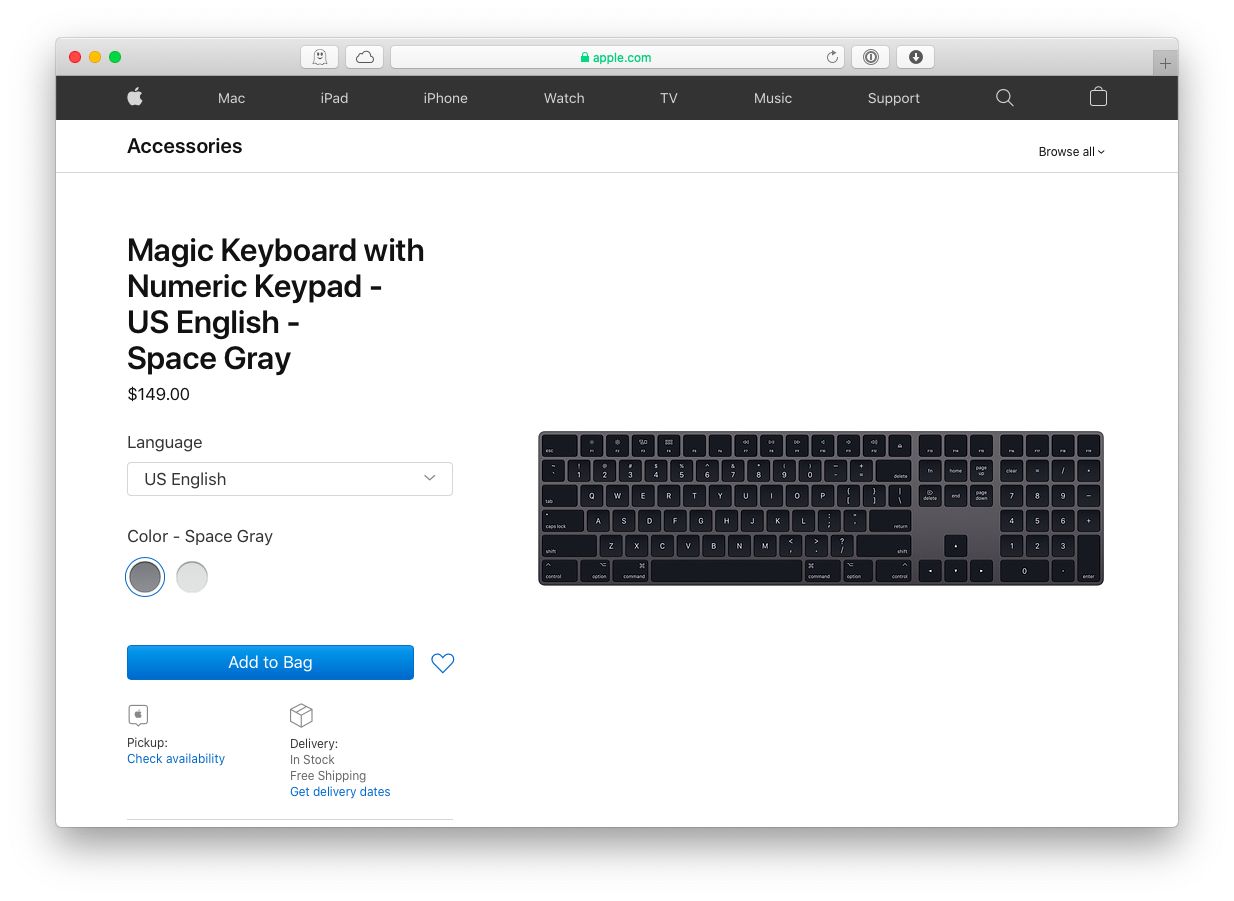Click the Ghostery extension icon in the toolbar
The height and width of the screenshot is (901, 1234).
pyautogui.click(x=319, y=57)
